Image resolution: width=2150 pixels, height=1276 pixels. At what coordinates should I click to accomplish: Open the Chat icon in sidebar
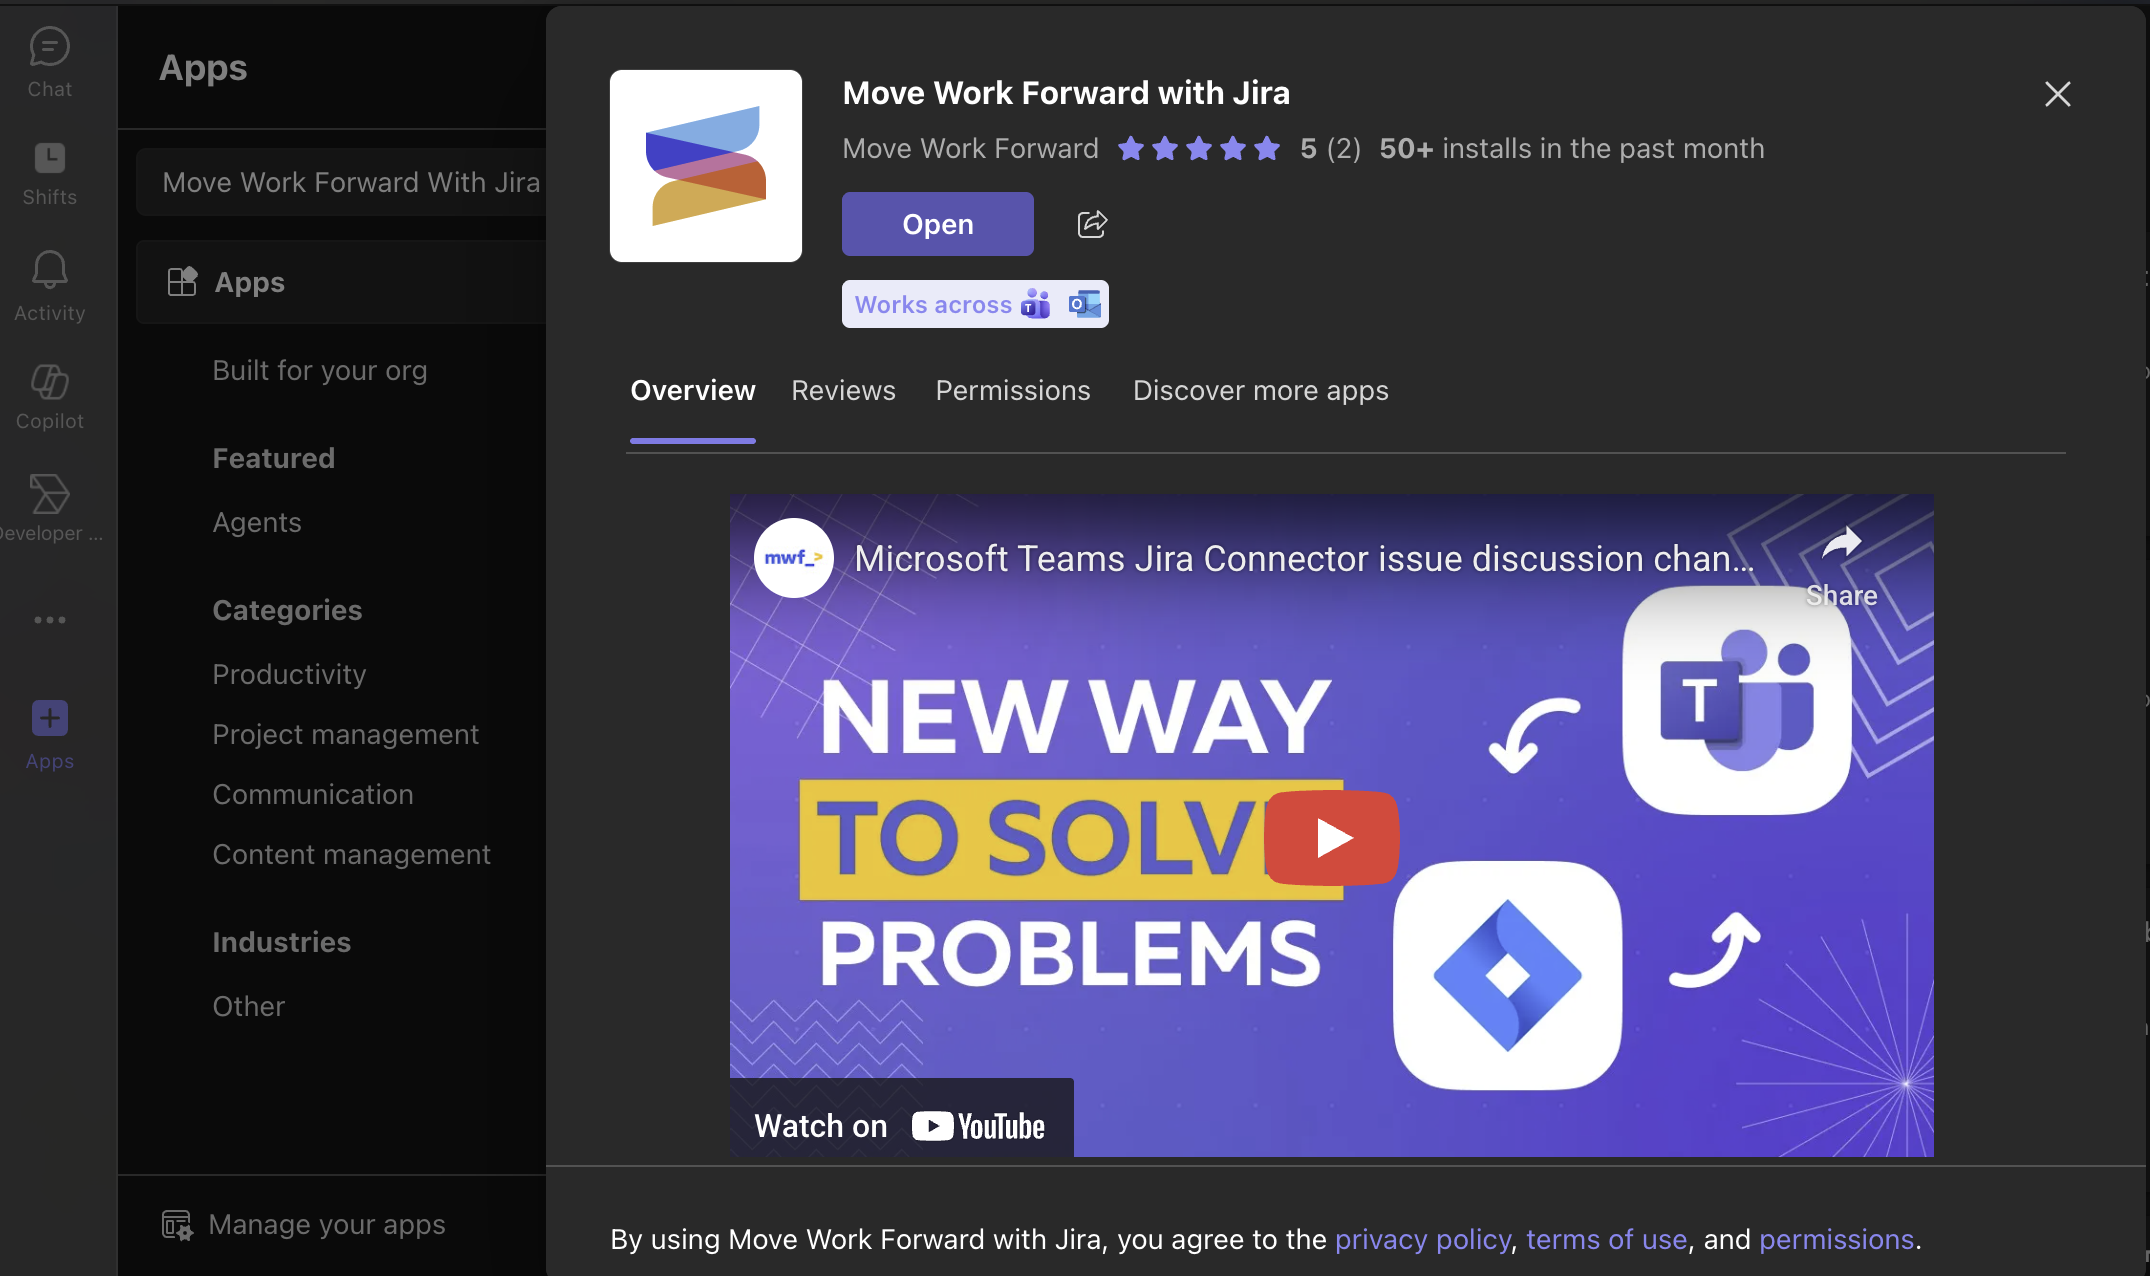49,62
